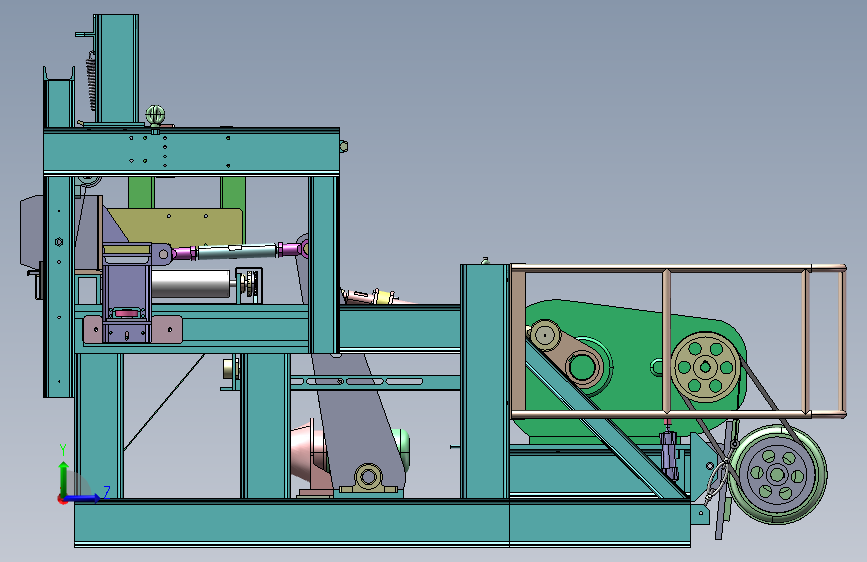Select the pillow block bearing under the gray arm
The height and width of the screenshot is (562, 867).
(368, 479)
